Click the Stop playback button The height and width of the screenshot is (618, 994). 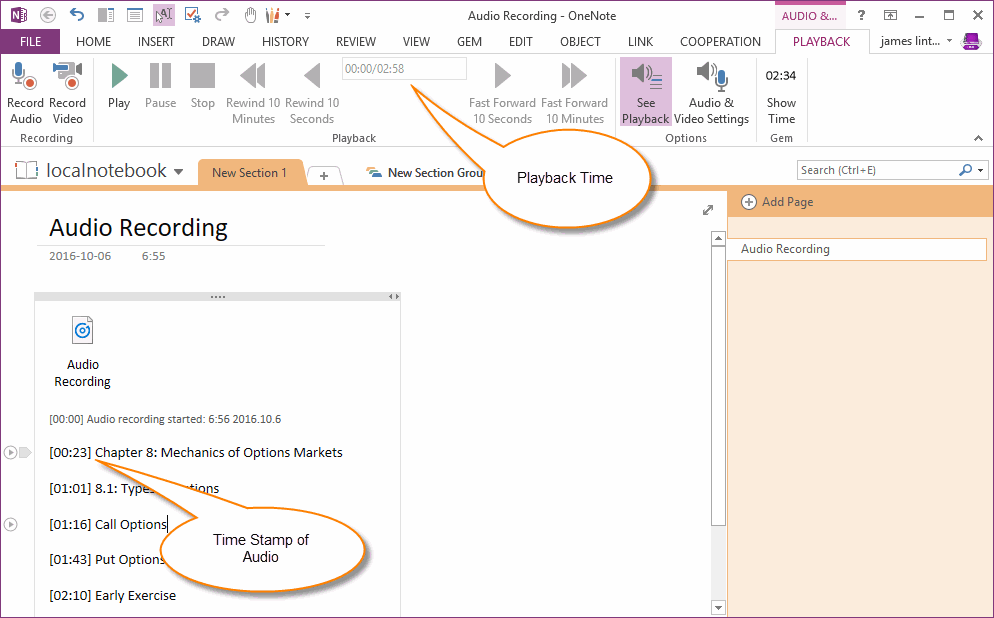(x=203, y=87)
